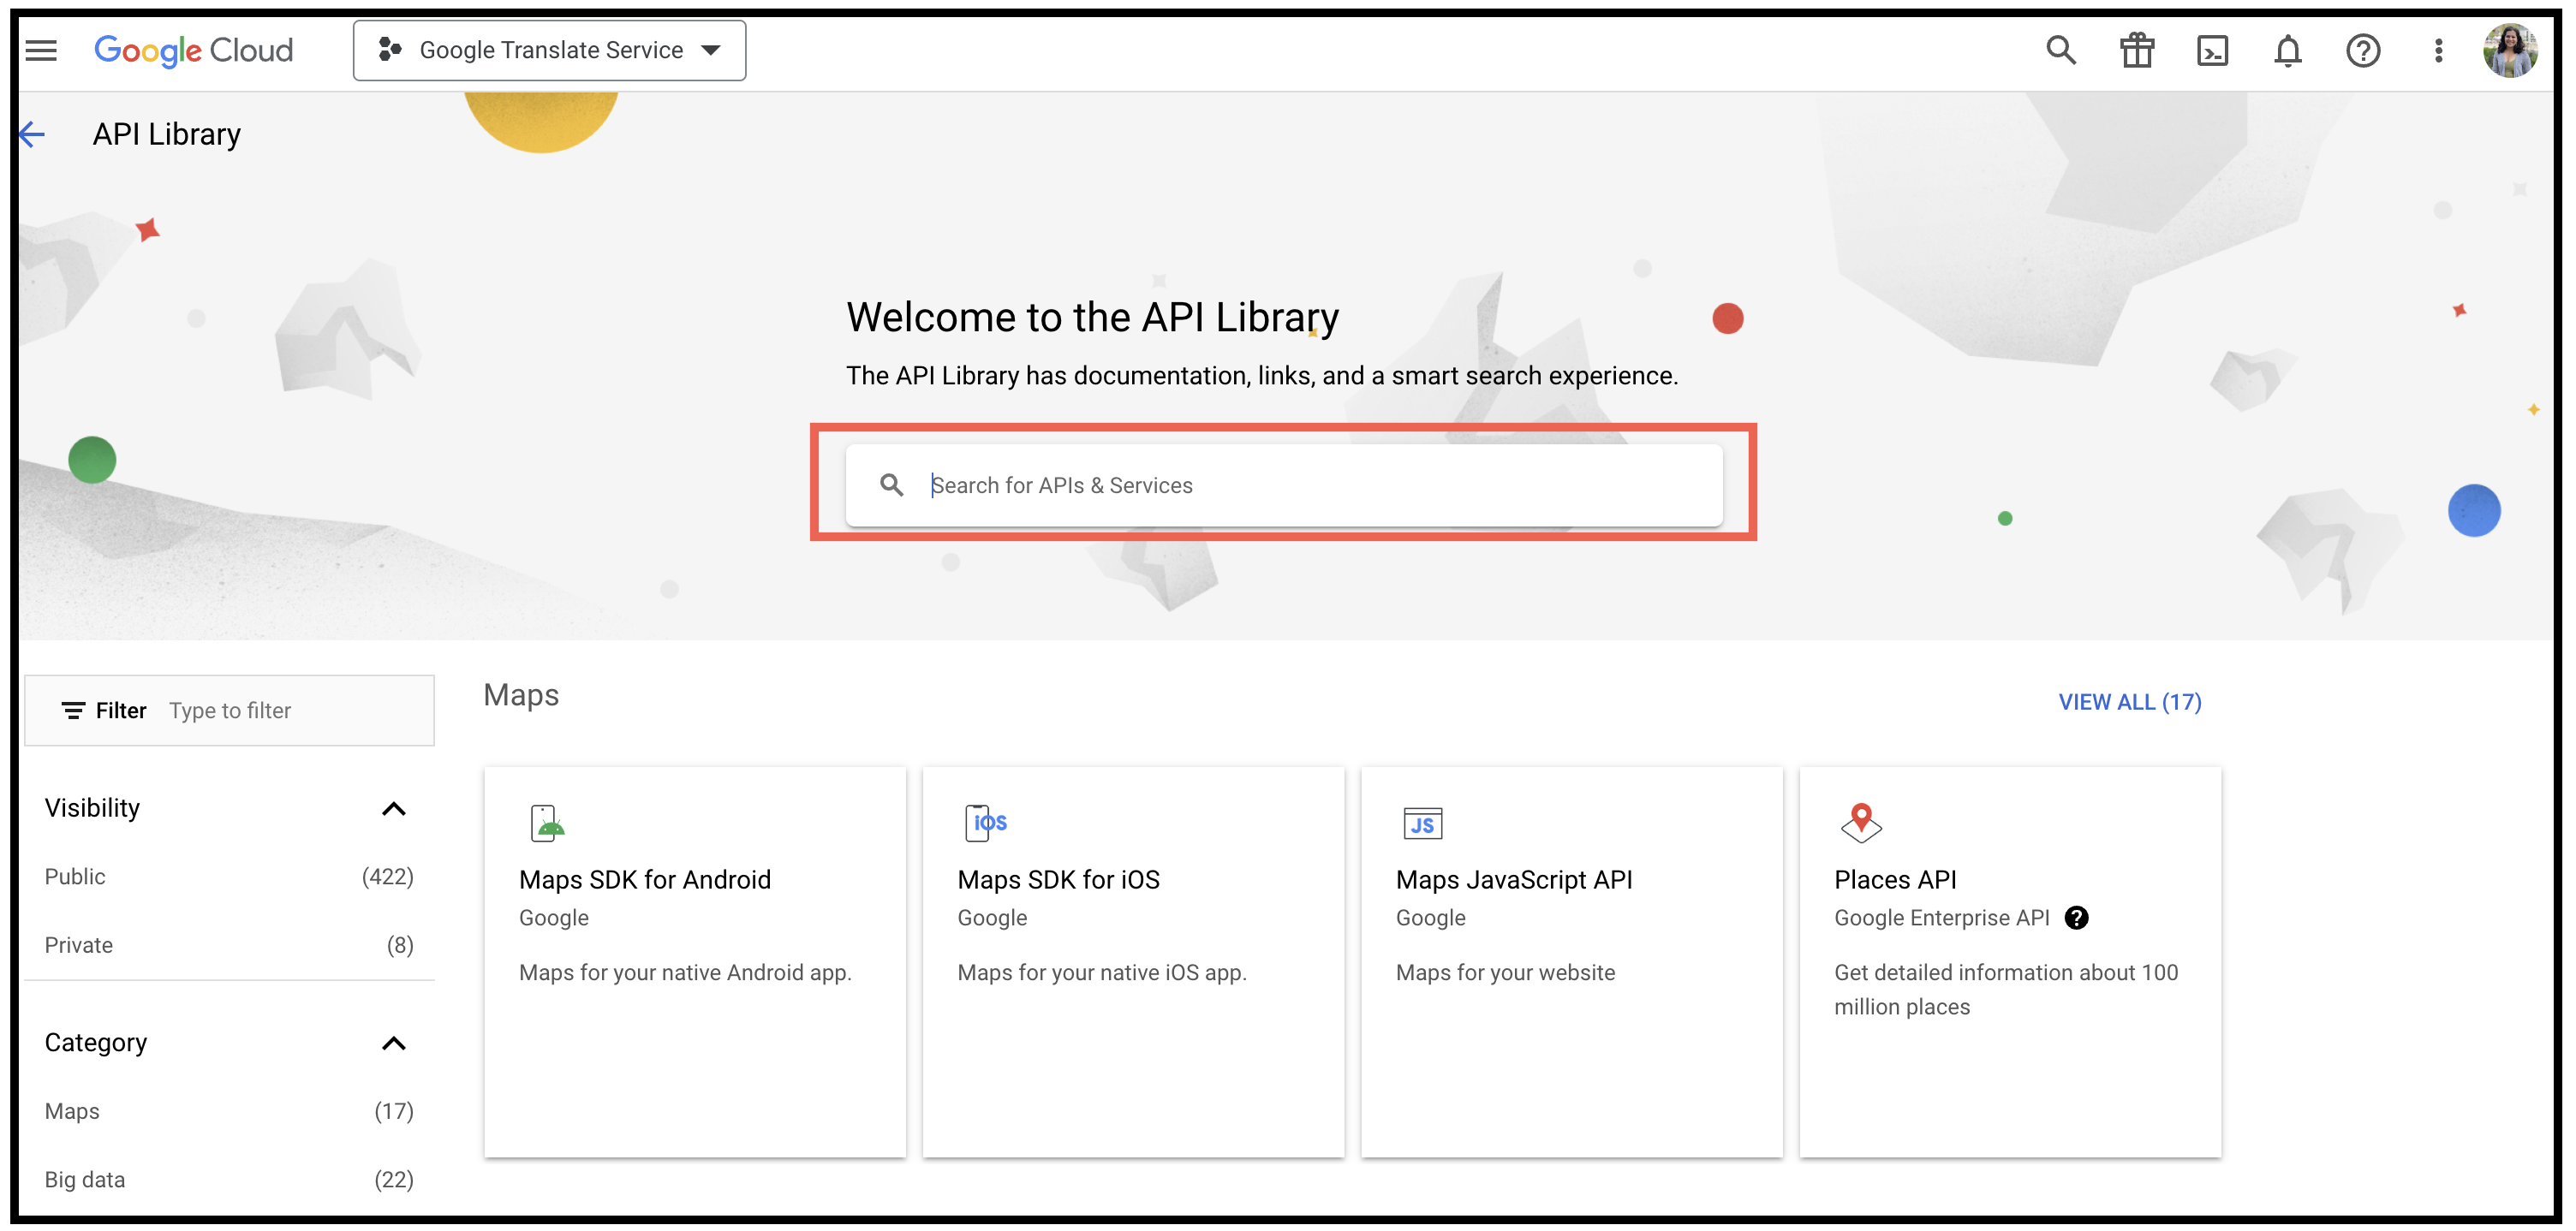Click the Welcome to the API Library heading
The height and width of the screenshot is (1231, 2576).
pyautogui.click(x=1092, y=317)
